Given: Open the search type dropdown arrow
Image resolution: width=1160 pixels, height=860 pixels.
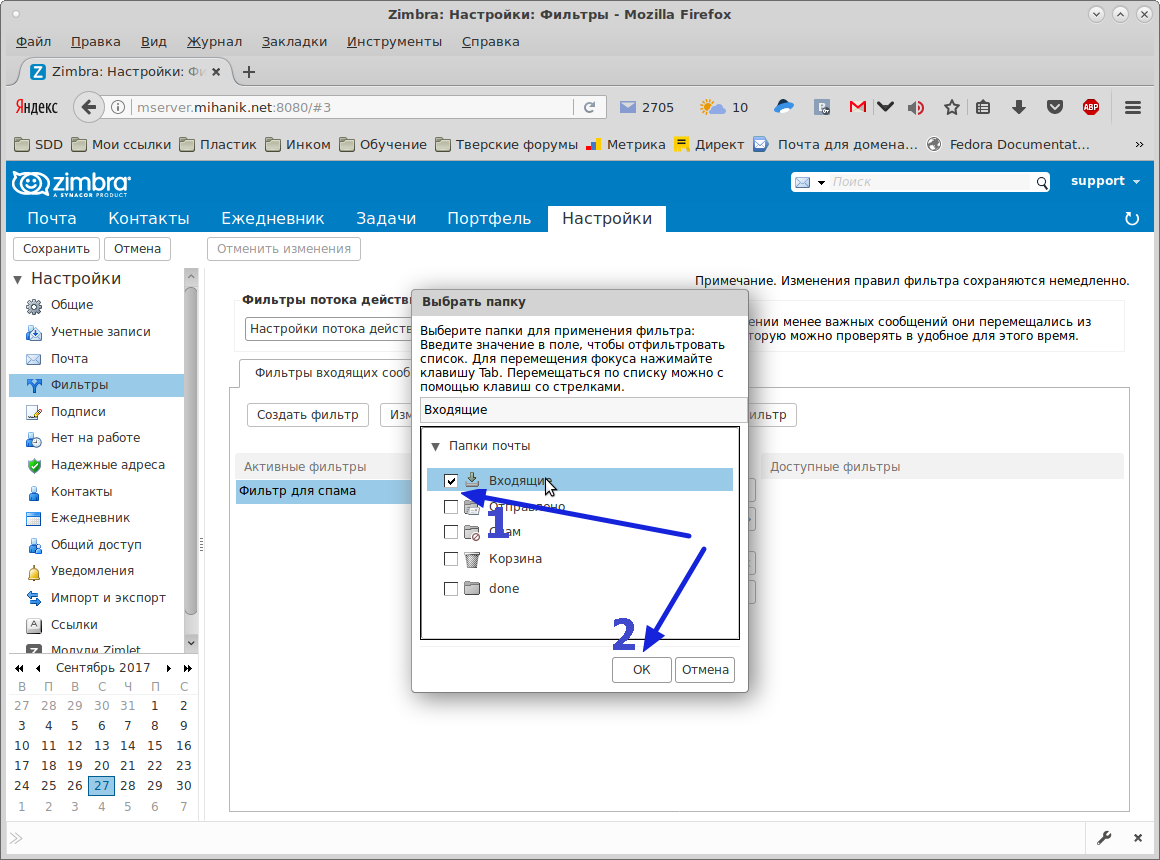Looking at the screenshot, I should 821,183.
